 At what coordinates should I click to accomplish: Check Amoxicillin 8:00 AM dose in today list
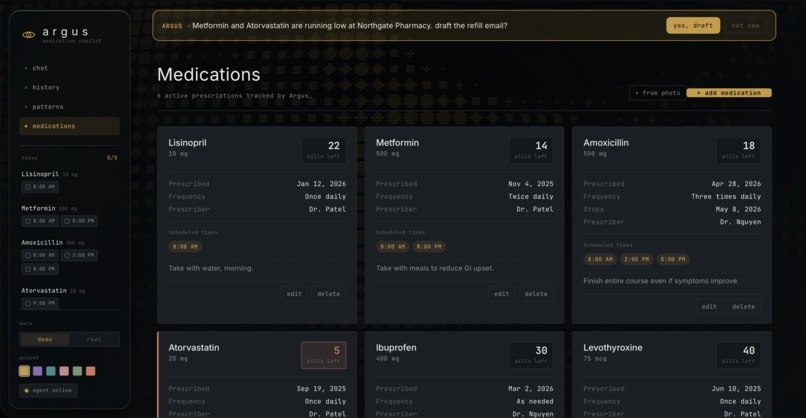40,255
